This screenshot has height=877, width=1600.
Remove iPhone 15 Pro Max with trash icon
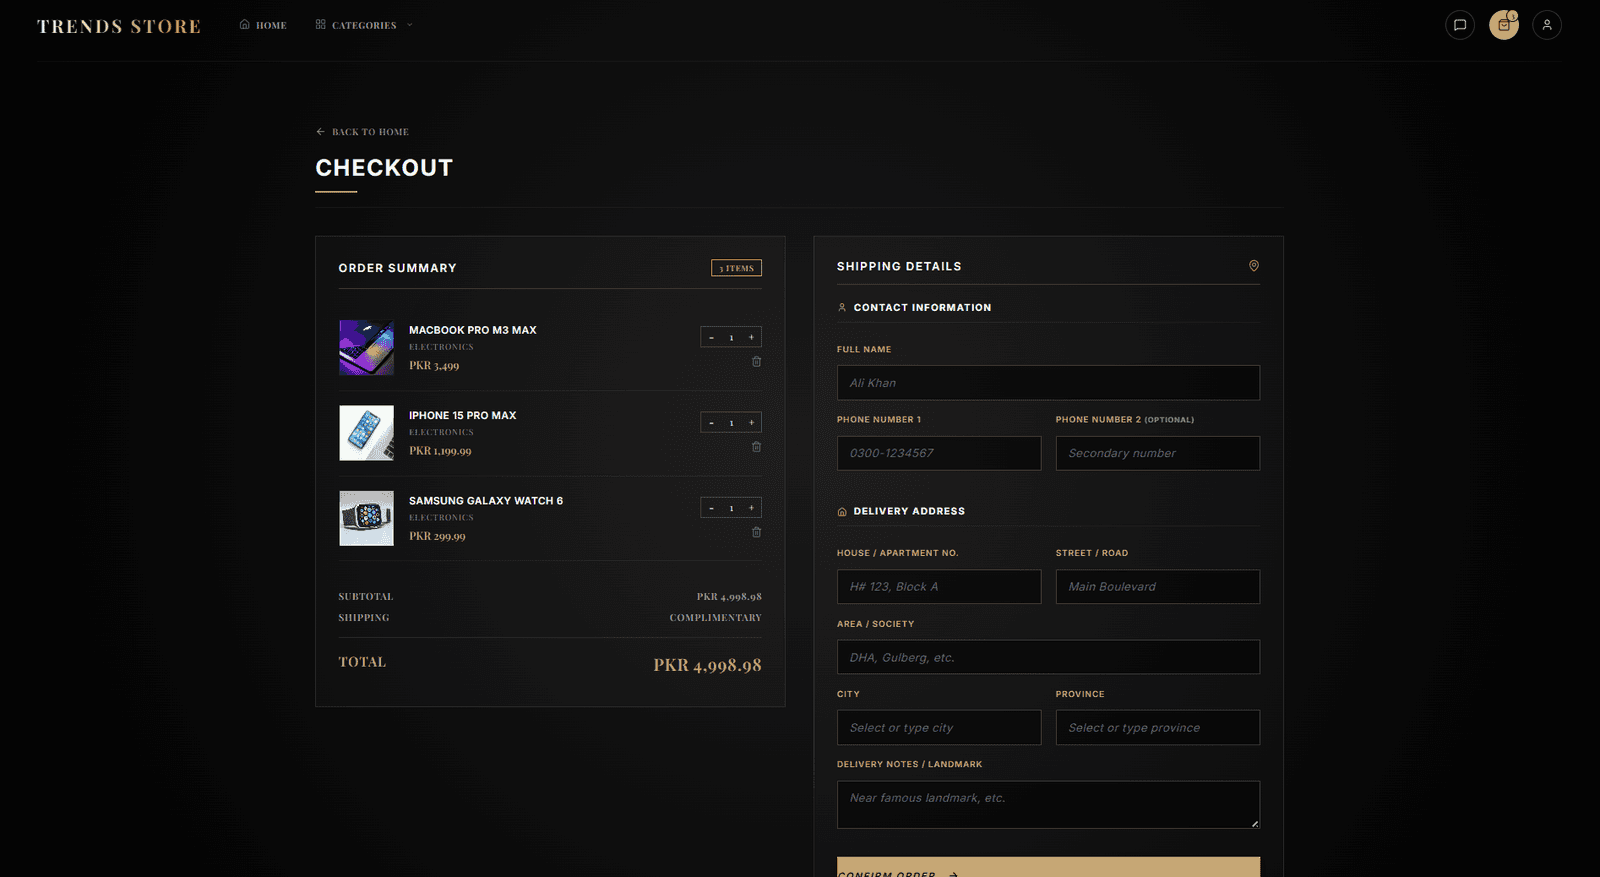[756, 447]
